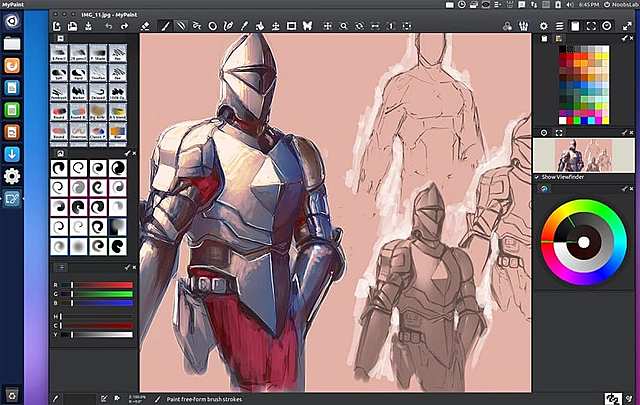The width and height of the screenshot is (640, 405).
Task: Open the circled checkmark dropdown icon
Action: pyautogui.click(x=607, y=26)
